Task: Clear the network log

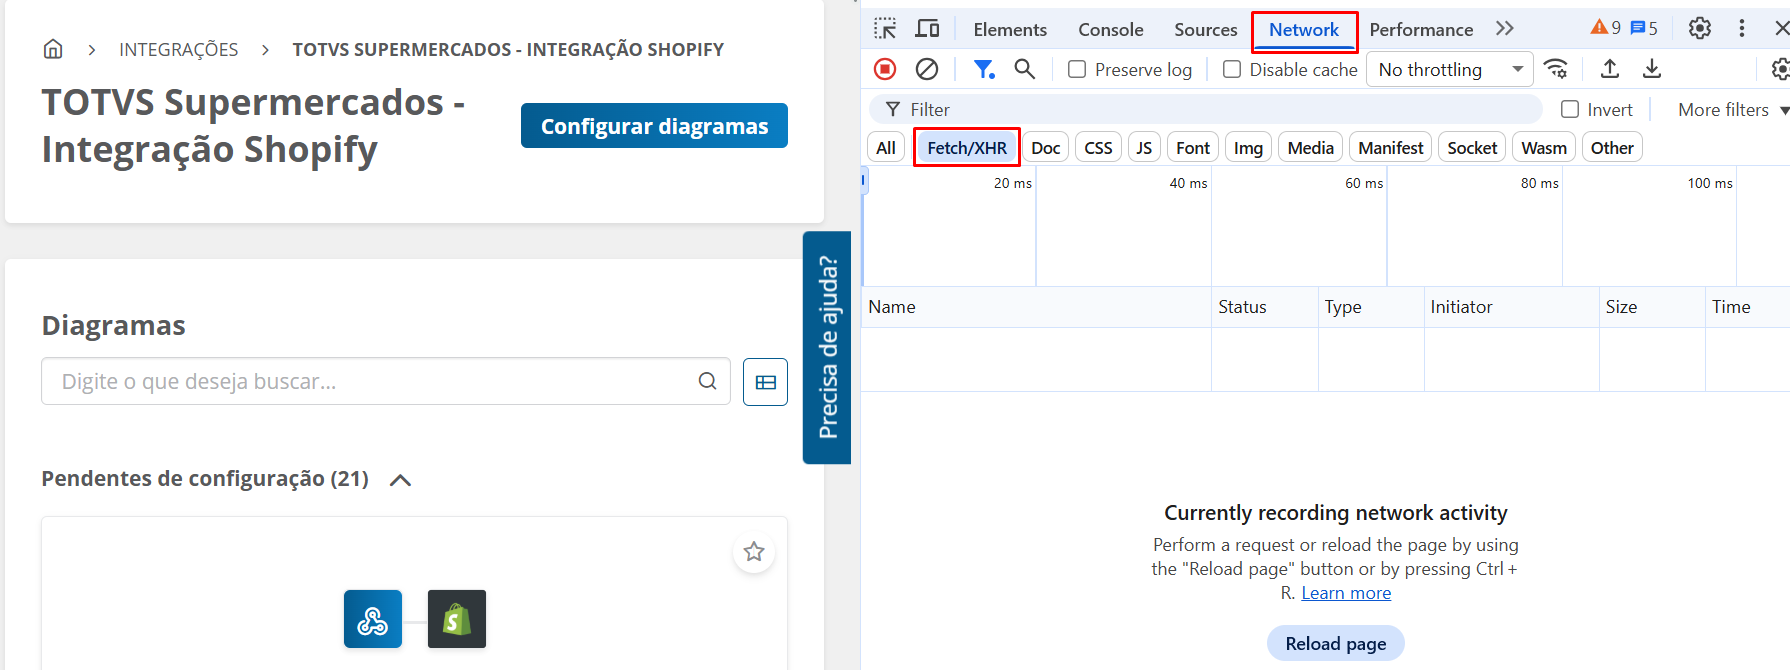Action: click(x=927, y=69)
